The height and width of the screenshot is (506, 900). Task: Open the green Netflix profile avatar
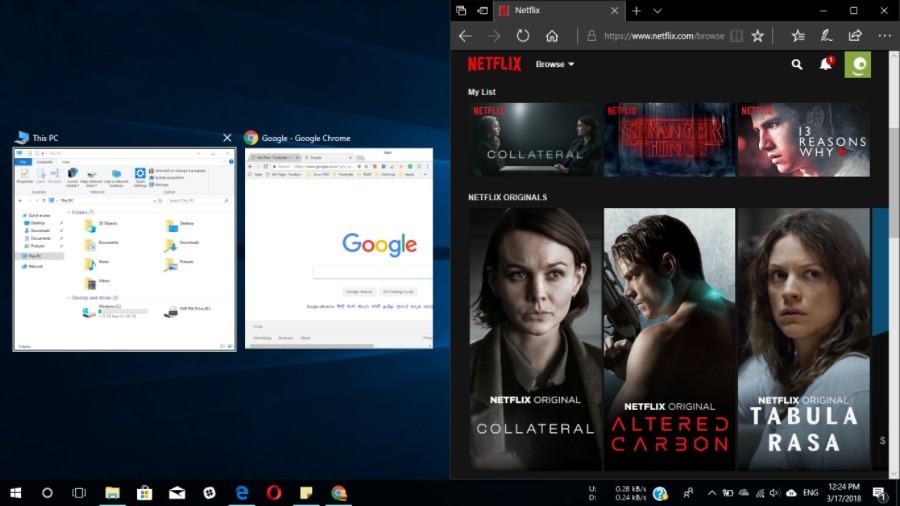click(857, 64)
